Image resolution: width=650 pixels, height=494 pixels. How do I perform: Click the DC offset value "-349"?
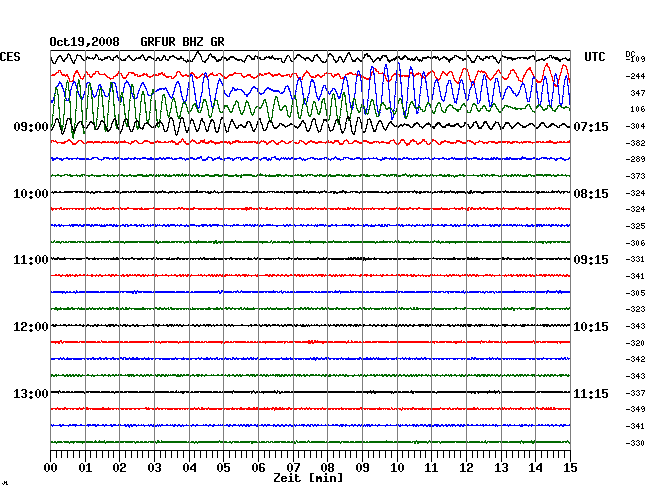click(635, 409)
